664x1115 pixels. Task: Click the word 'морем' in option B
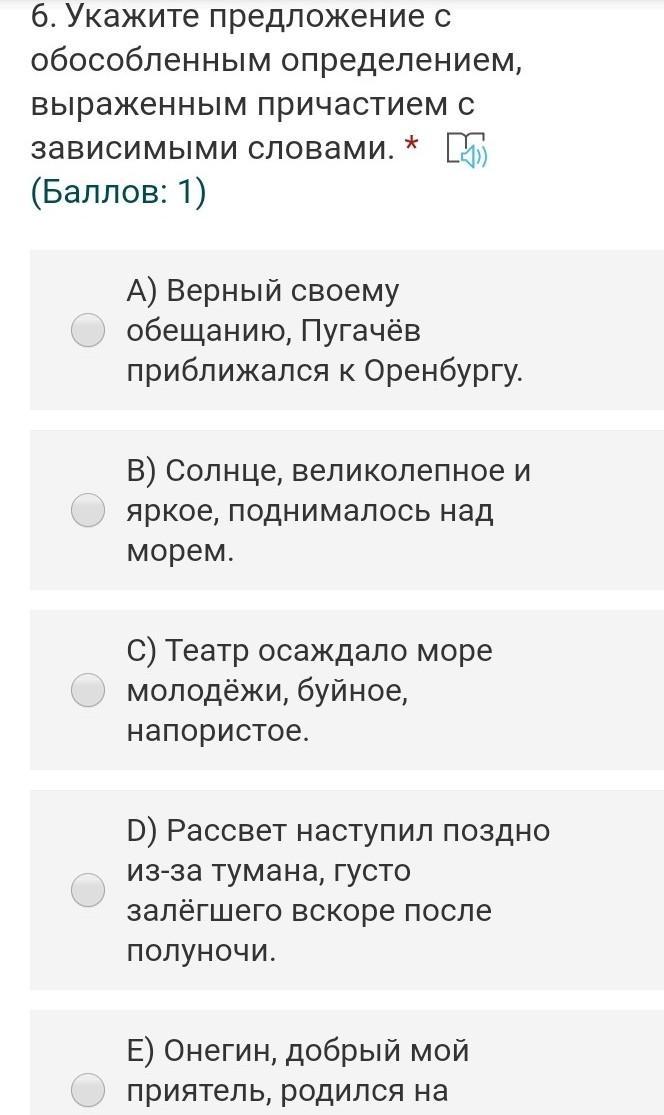click(x=181, y=551)
